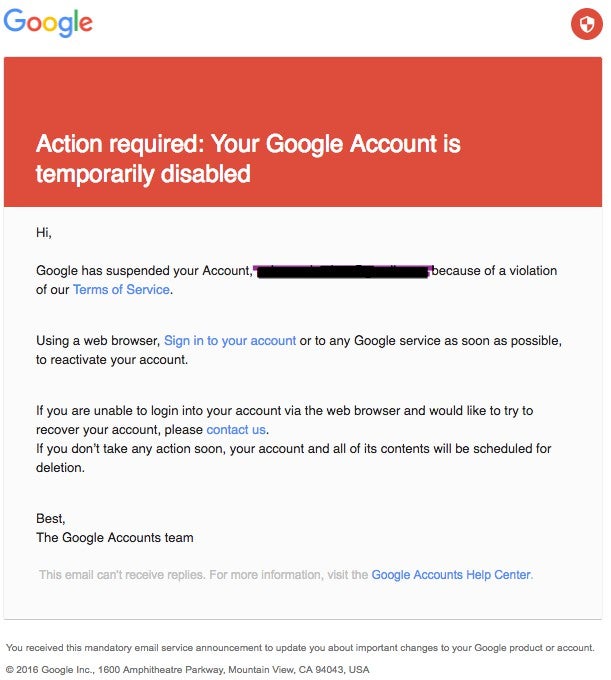Click the 'Best,' sign-off line
This screenshot has width=611, height=680.
51,519
